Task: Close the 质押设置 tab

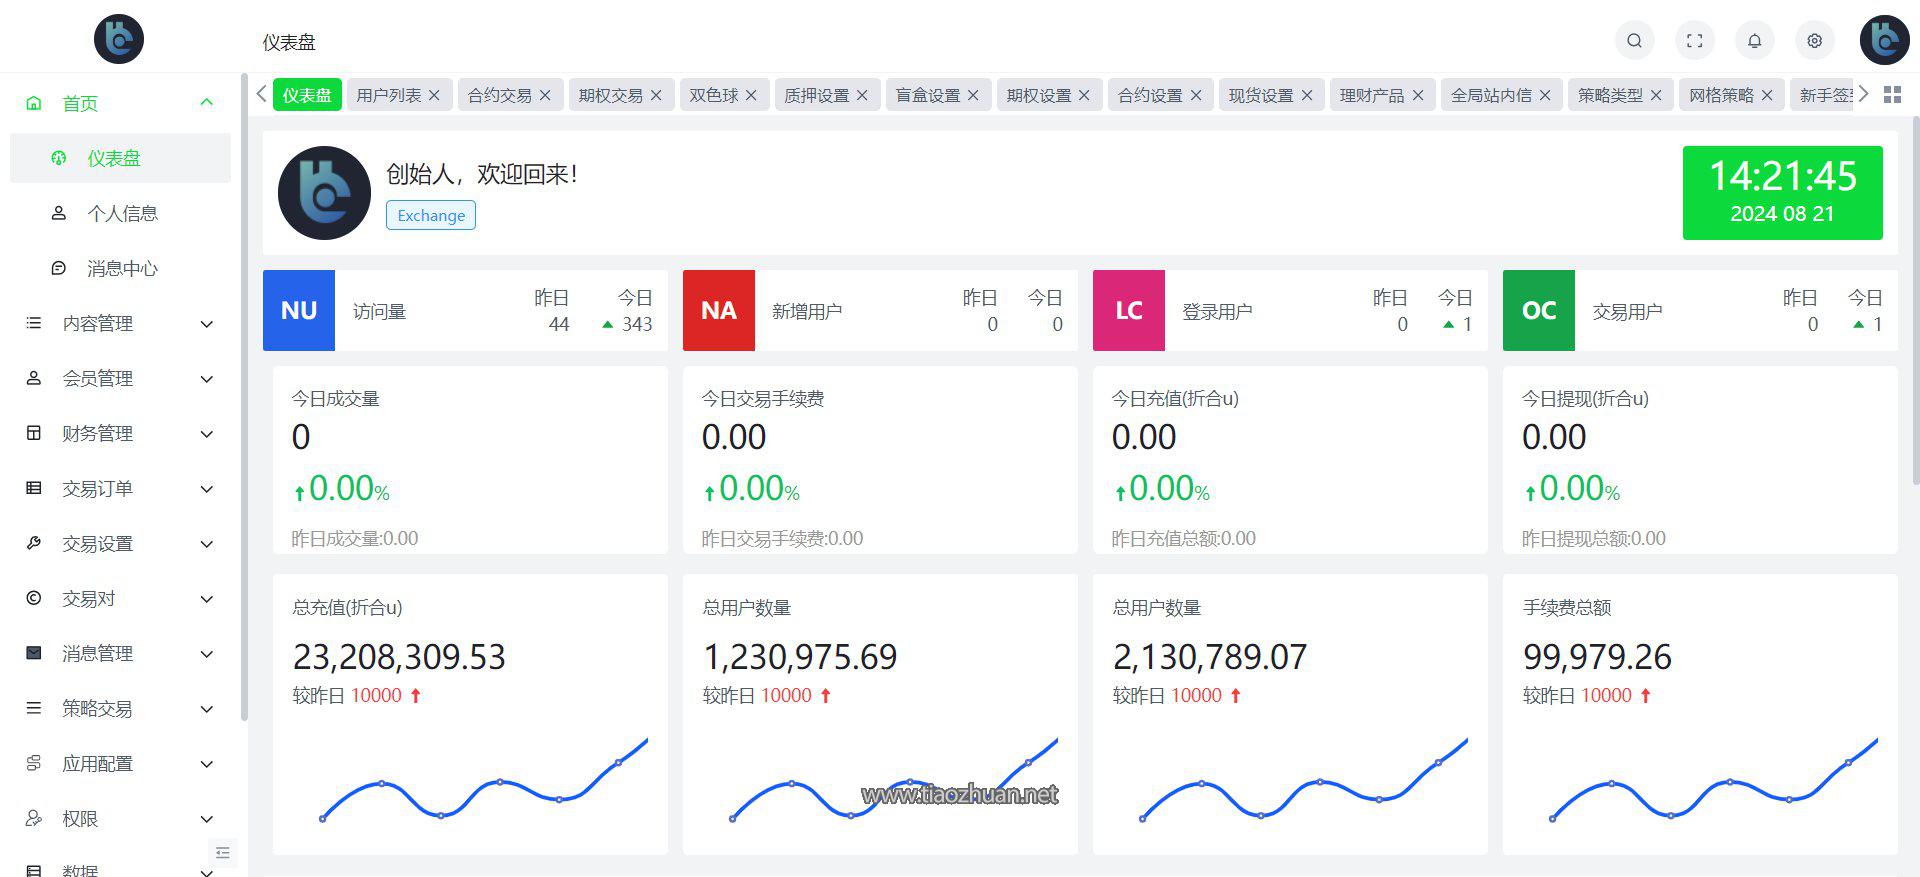Action: click(x=862, y=95)
